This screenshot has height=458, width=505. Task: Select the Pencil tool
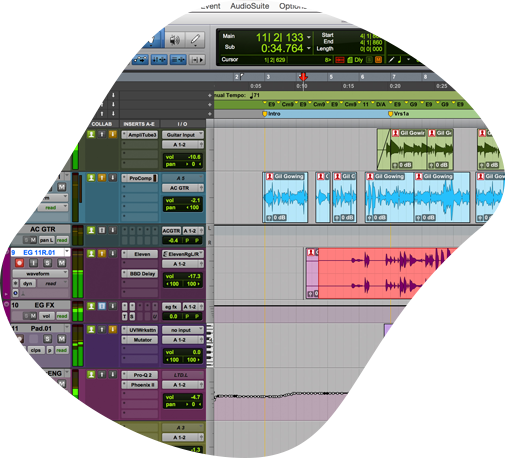195,40
